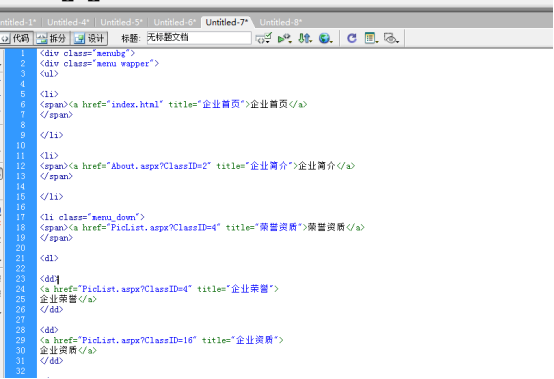Image resolution: width=554 pixels, height=379 pixels.
Task: Click line number 29 in the gutter
Action: point(20,340)
